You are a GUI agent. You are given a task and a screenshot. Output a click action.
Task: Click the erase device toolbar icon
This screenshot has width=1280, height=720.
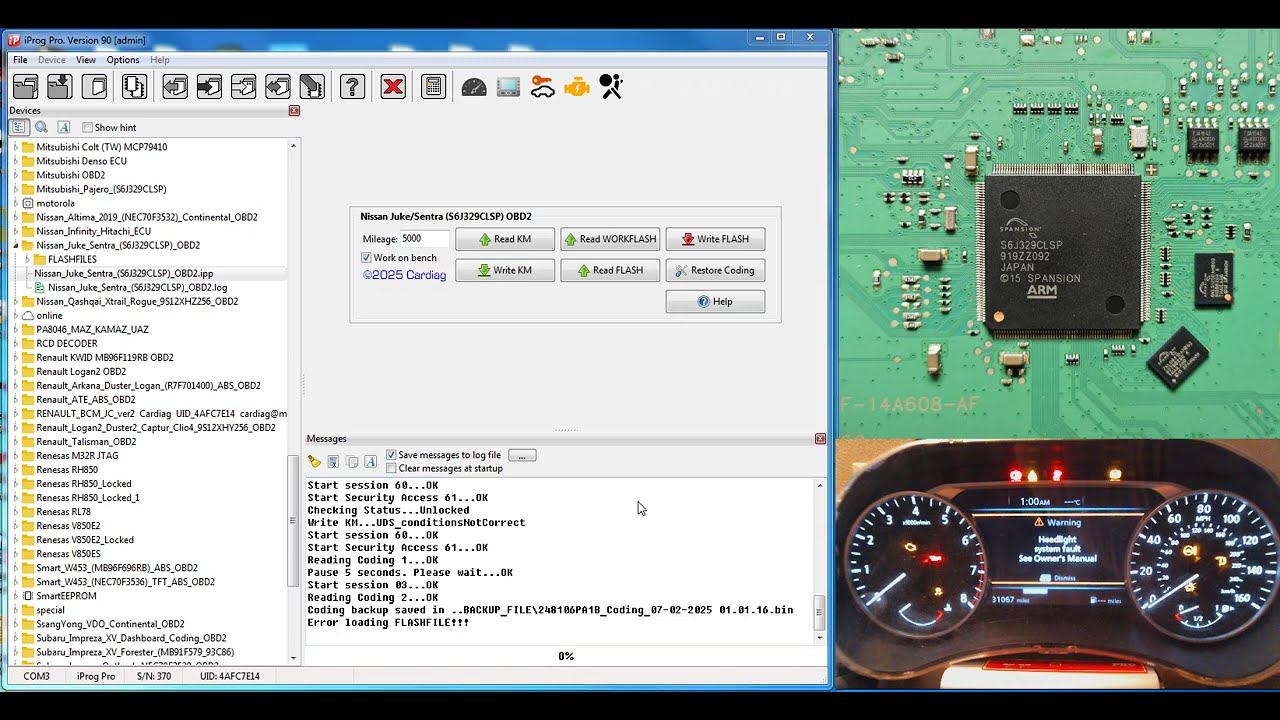click(x=312, y=87)
